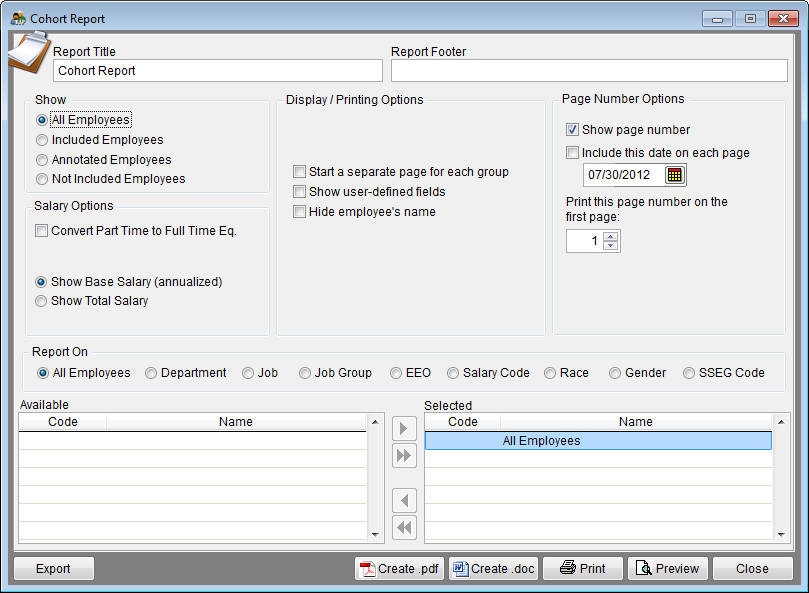Preview the report

[668, 568]
